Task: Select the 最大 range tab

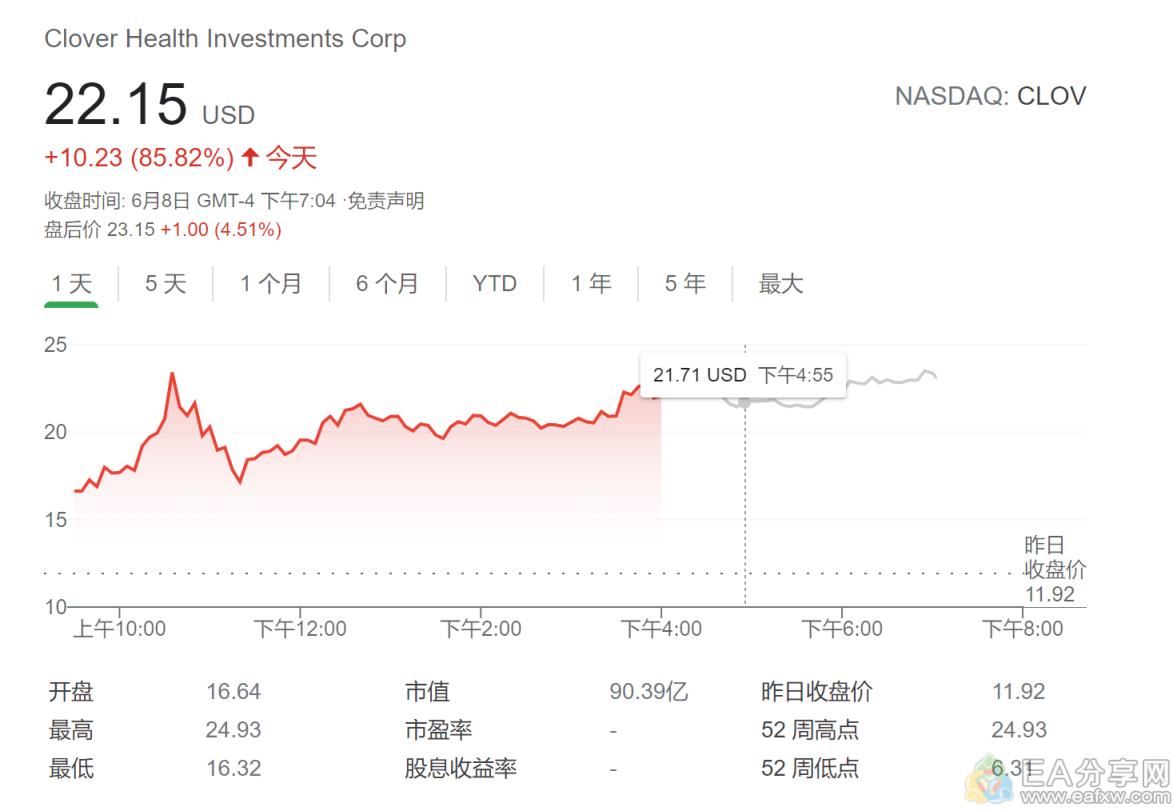Action: [780, 284]
